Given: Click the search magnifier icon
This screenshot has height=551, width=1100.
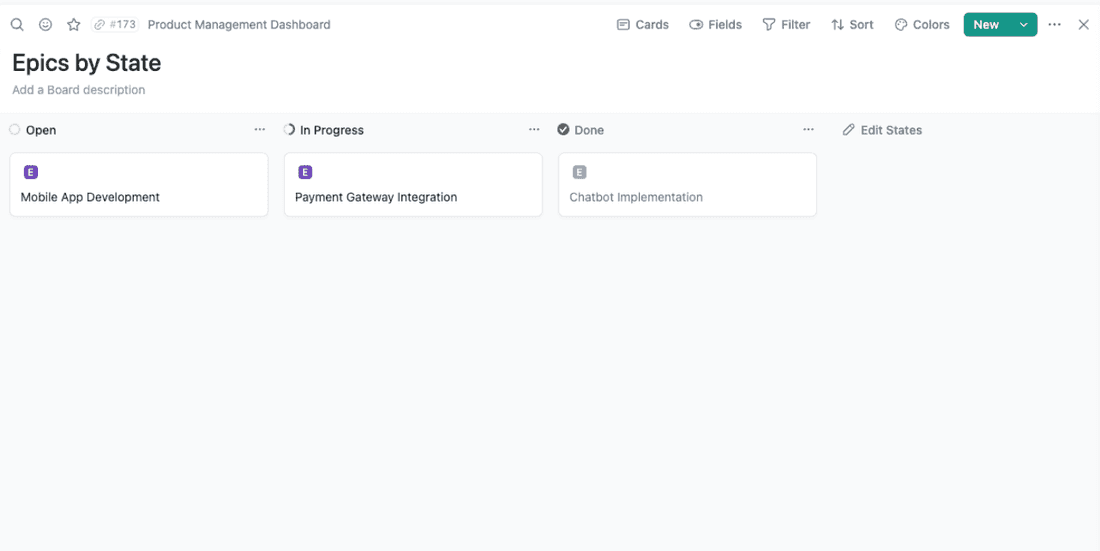Looking at the screenshot, I should coord(17,25).
